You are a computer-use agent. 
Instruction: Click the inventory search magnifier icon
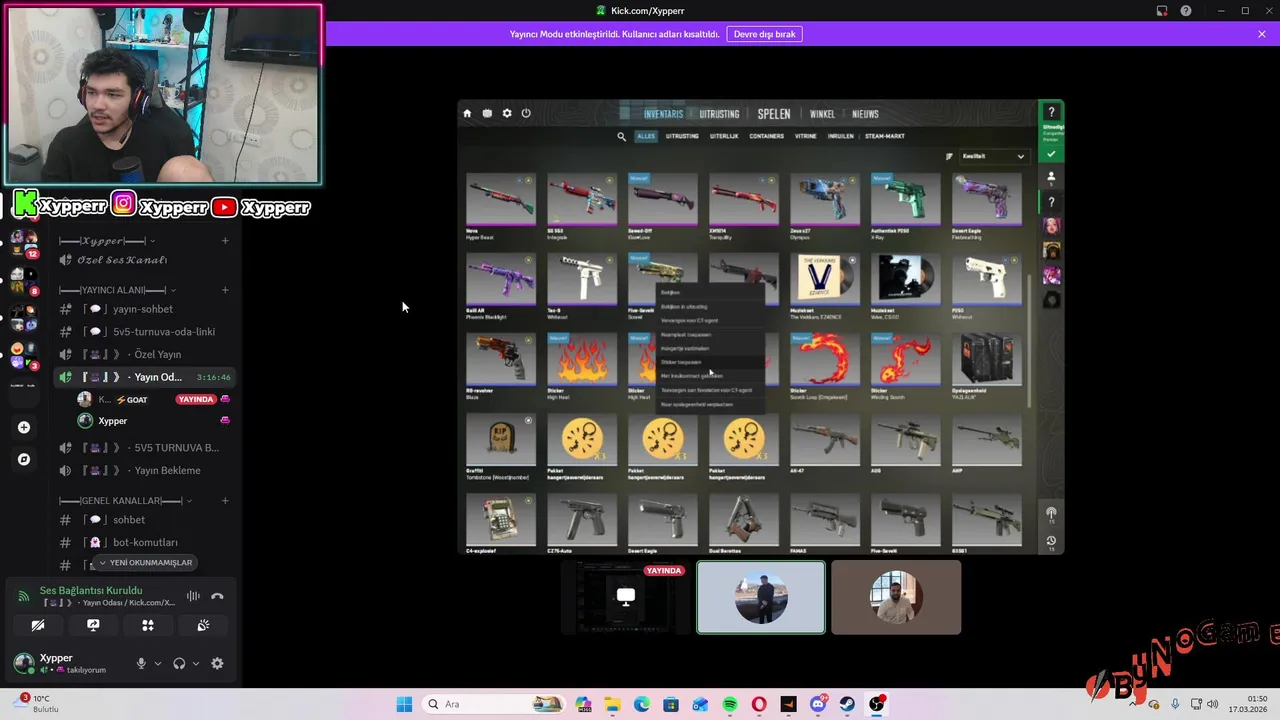coord(621,136)
